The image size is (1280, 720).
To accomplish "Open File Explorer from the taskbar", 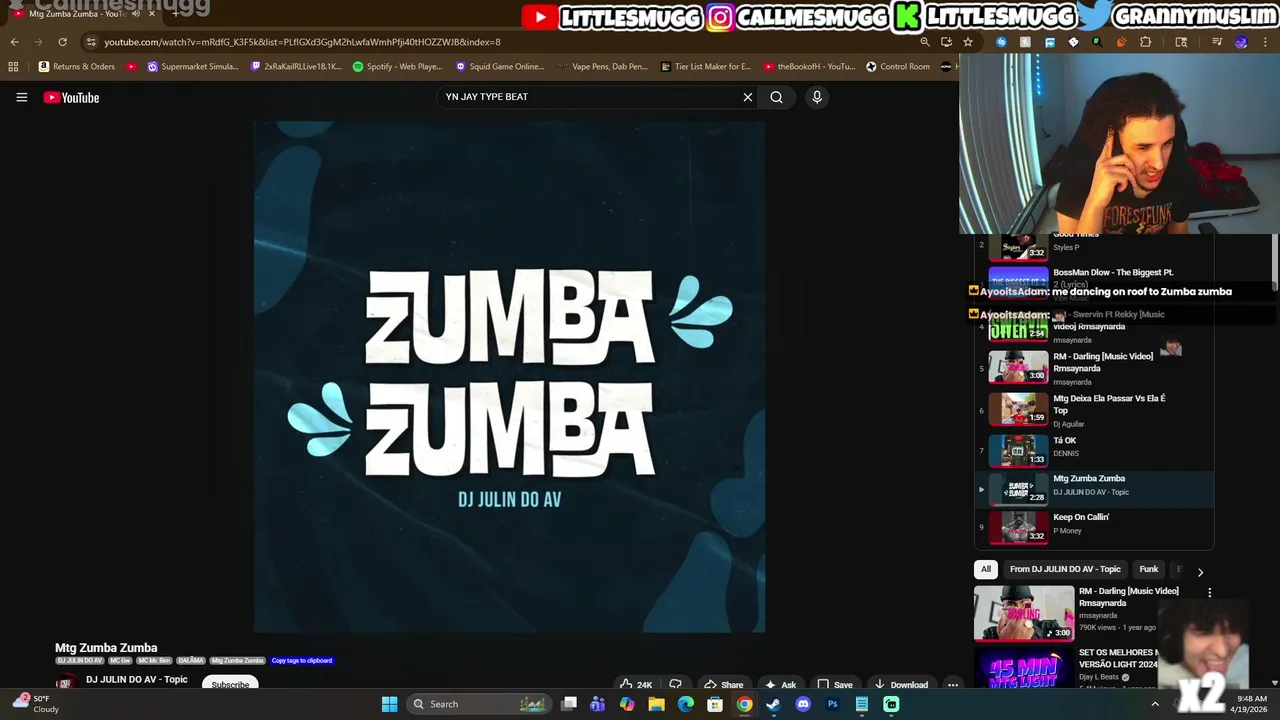I will (x=656, y=704).
